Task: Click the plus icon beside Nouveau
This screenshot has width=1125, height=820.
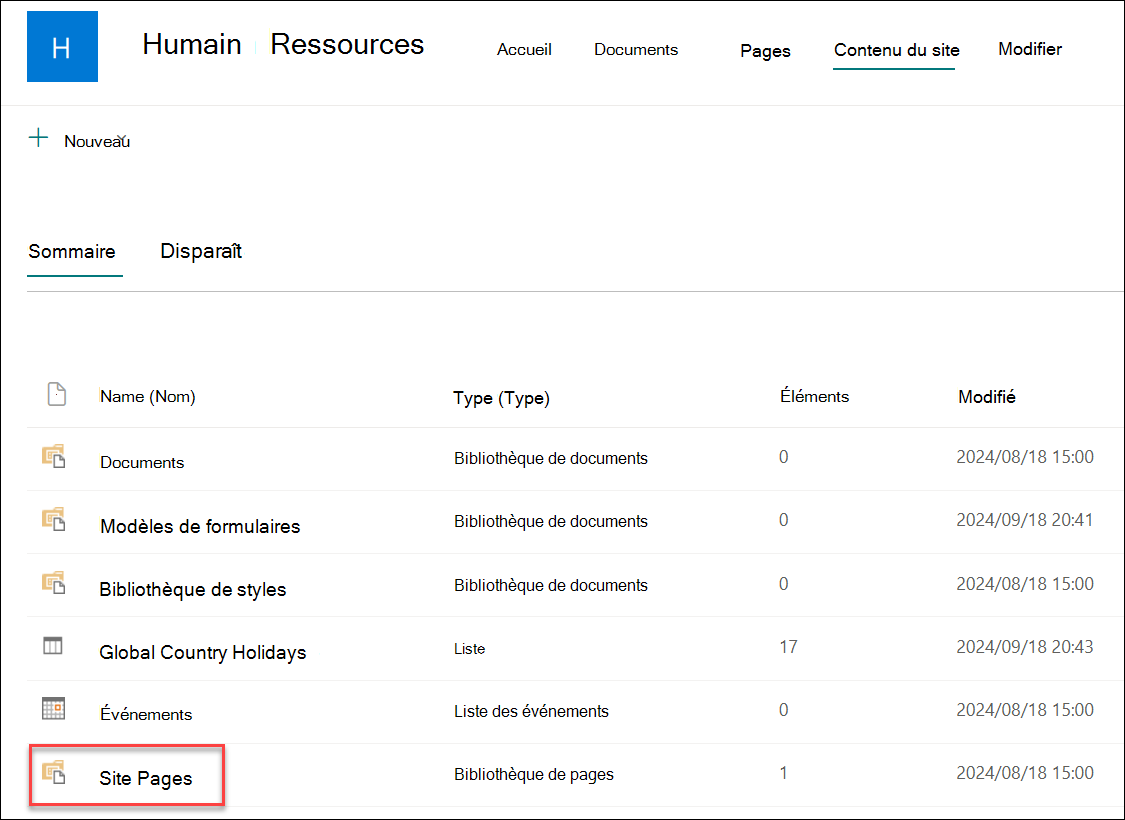Action: tap(38, 138)
